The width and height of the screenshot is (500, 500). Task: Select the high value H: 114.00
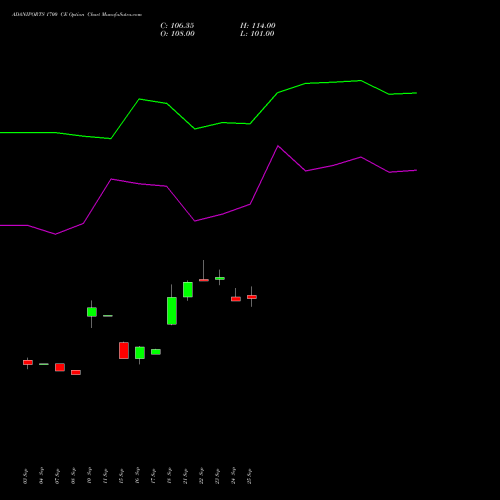(x=258, y=26)
